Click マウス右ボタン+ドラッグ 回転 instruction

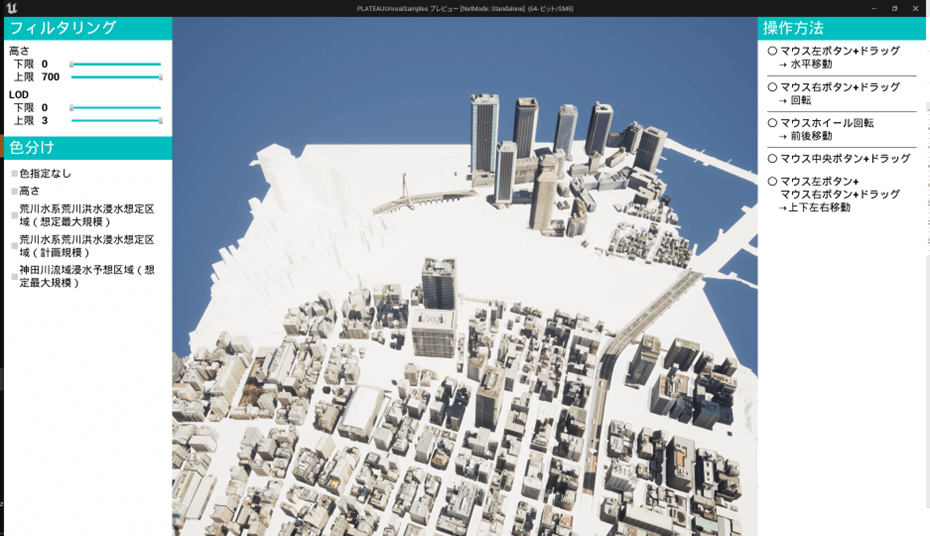(834, 94)
